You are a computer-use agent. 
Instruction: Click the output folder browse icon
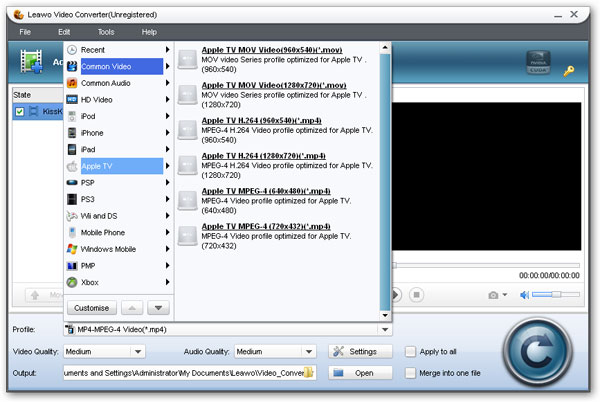pyautogui.click(x=308, y=373)
